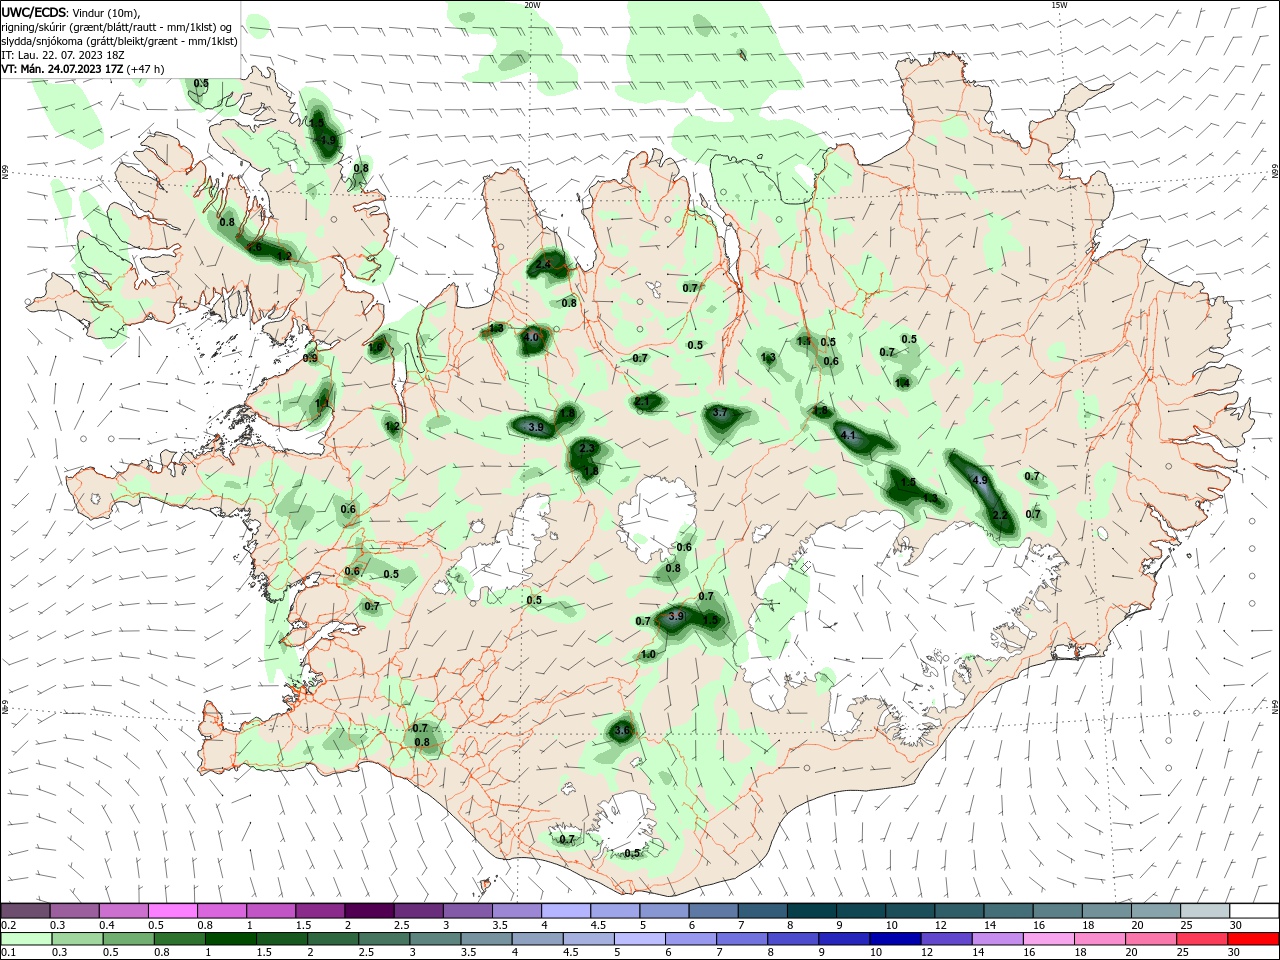Image resolution: width=1280 pixels, height=960 pixels.
Task: Click the 1.4 precipitation value
Action: (x=903, y=383)
